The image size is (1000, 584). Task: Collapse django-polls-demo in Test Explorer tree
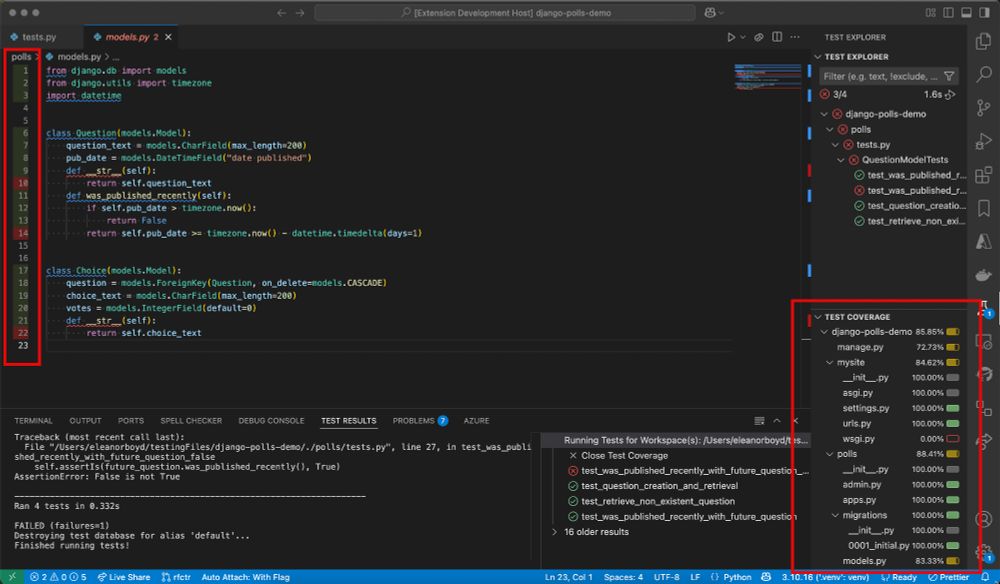[824, 114]
